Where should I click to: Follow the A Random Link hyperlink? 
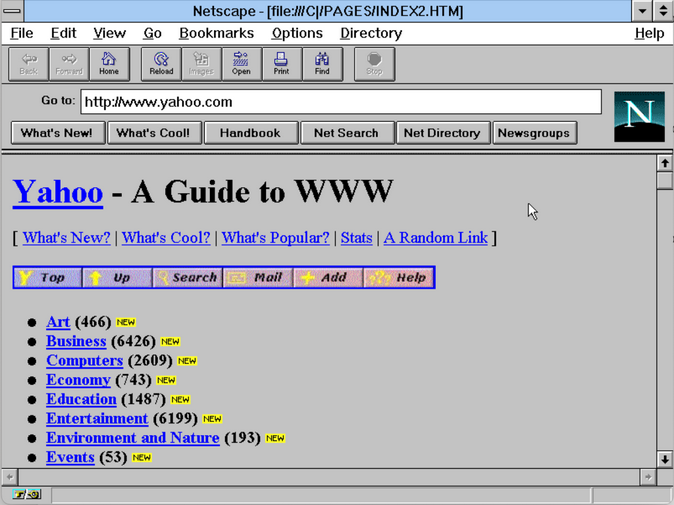[x=435, y=238]
